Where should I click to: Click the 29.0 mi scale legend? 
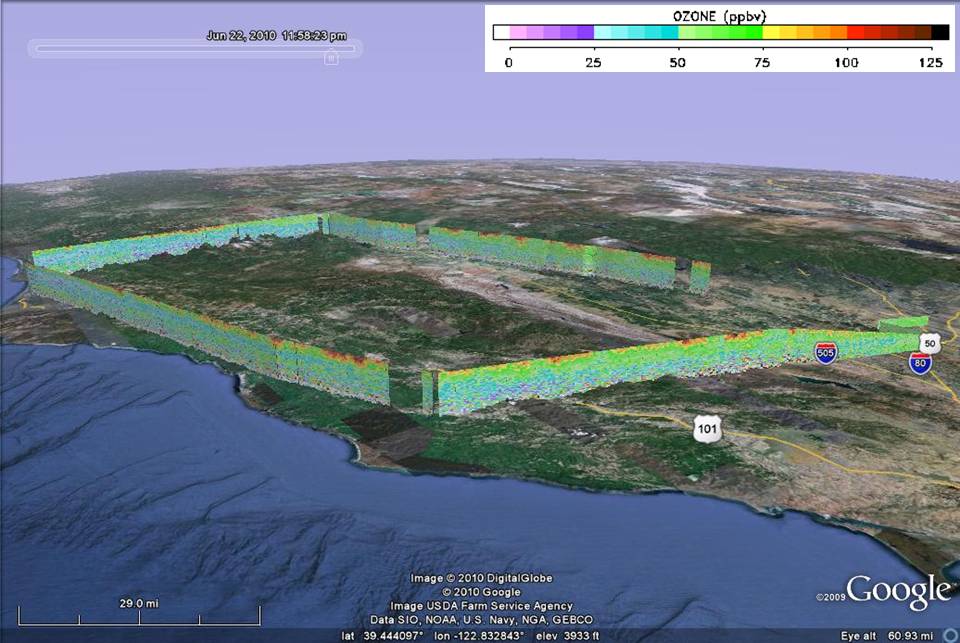[139, 612]
